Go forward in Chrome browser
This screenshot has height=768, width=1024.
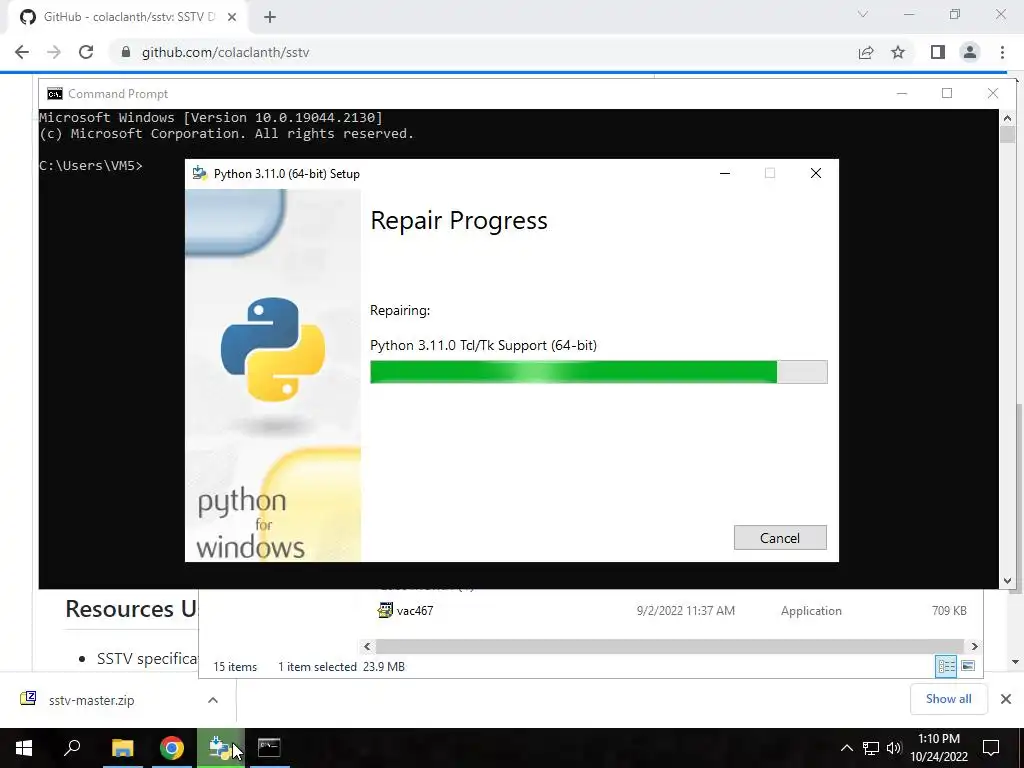point(54,52)
